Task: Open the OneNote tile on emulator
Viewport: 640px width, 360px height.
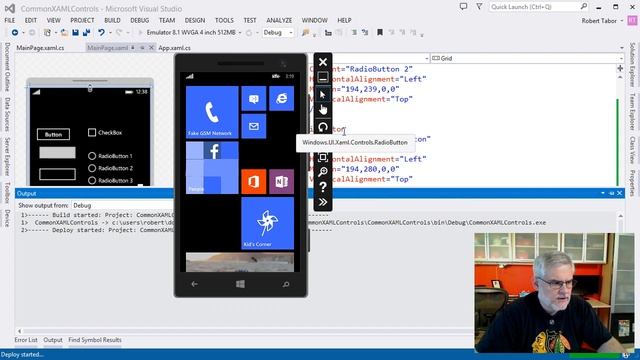Action: click(281, 181)
